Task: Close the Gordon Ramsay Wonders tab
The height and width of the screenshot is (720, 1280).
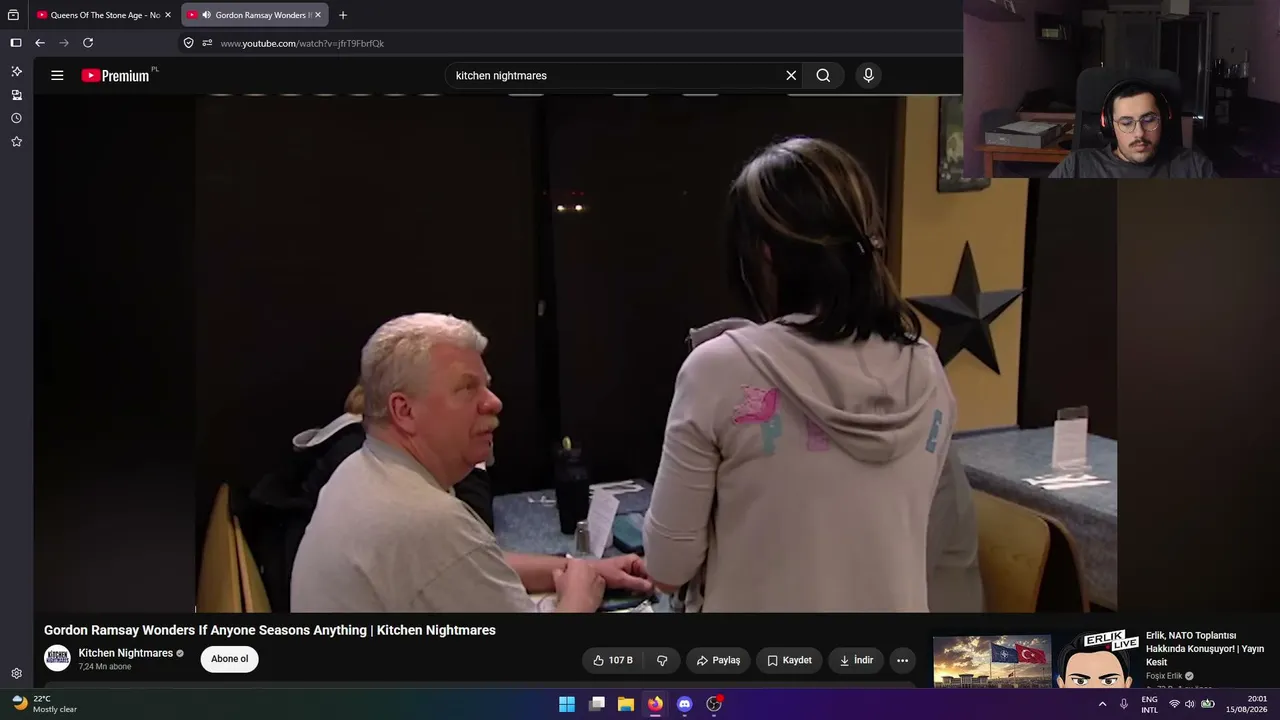Action: click(318, 15)
